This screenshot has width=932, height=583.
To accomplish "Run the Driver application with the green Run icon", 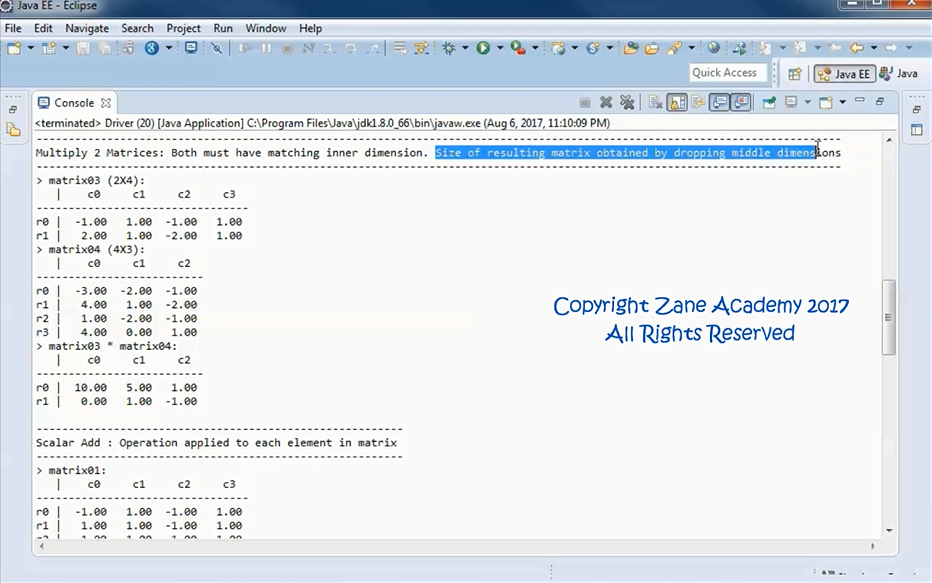I will coord(484,47).
